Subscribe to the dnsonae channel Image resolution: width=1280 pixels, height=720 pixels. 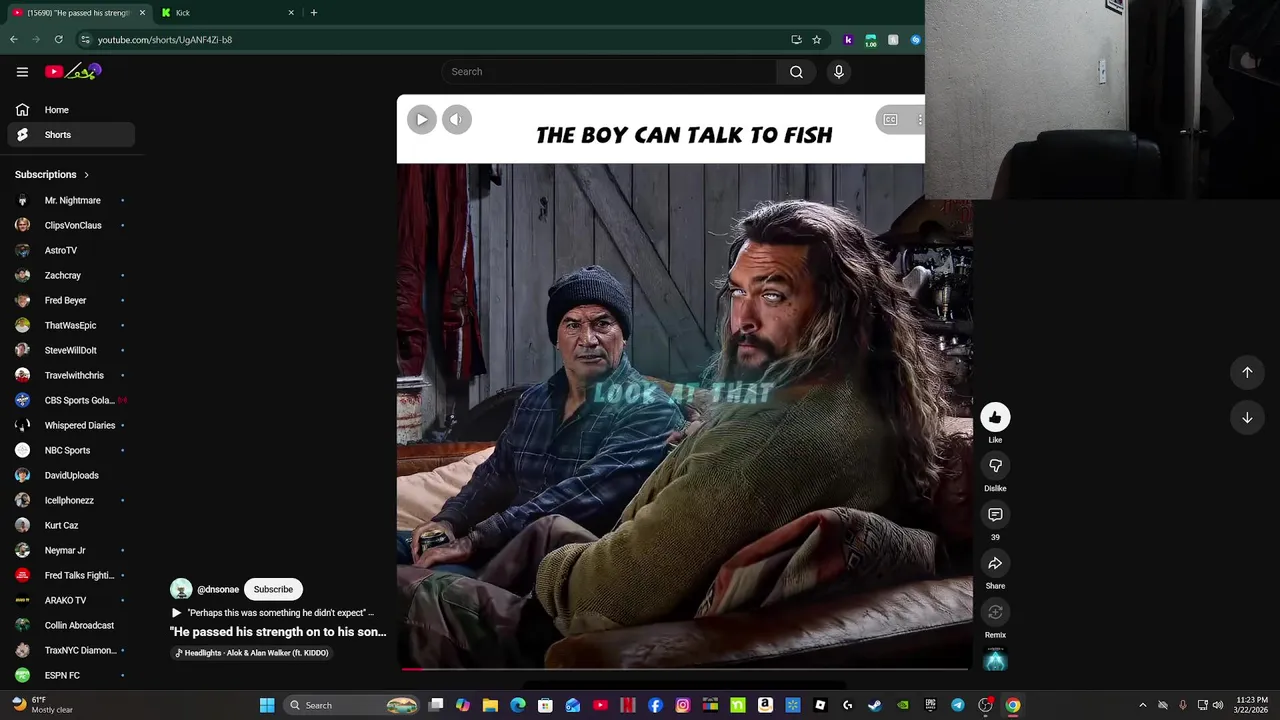(x=273, y=589)
